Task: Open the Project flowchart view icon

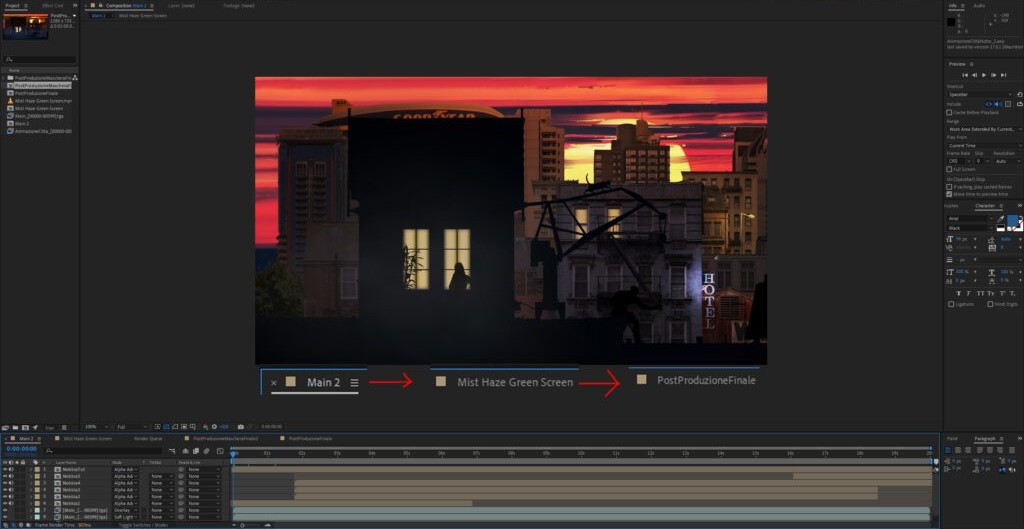Action: click(75, 78)
